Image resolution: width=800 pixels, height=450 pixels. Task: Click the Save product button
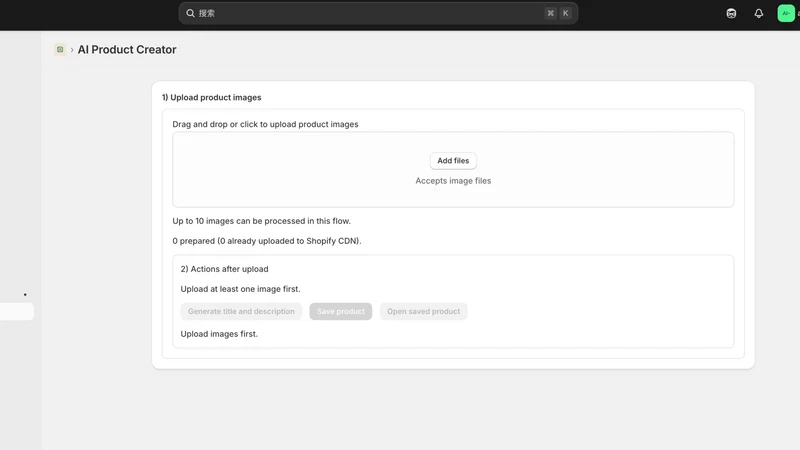click(x=341, y=311)
